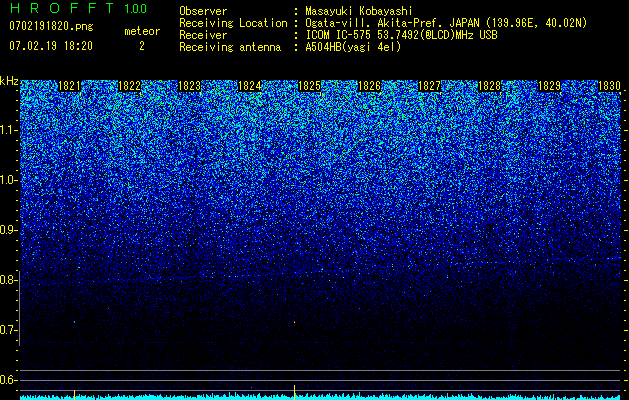629x400 pixels.
Task: Click the meteor count label
Action: (x=142, y=31)
